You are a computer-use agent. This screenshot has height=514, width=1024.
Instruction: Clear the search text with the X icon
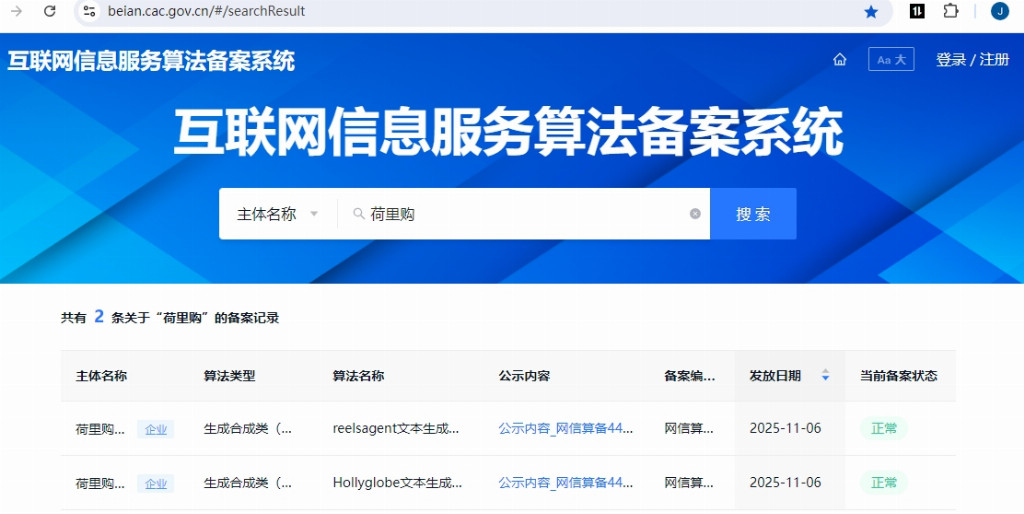695,214
